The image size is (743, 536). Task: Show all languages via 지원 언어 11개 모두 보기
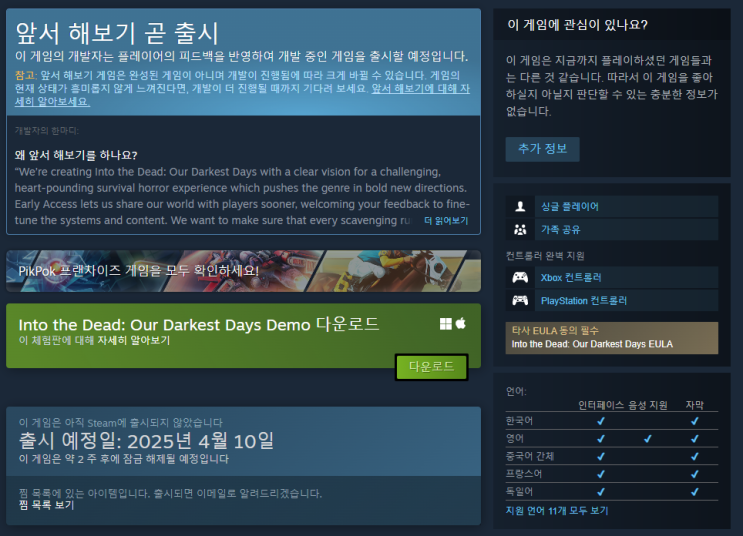point(557,511)
